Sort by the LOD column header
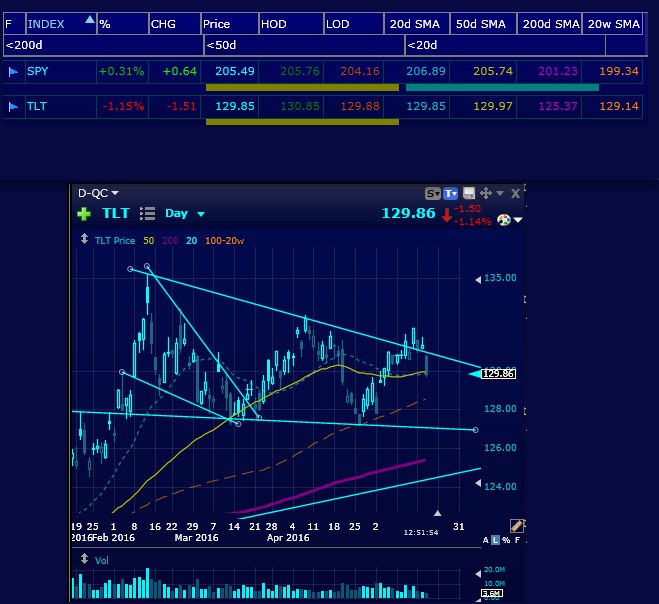 pos(354,24)
